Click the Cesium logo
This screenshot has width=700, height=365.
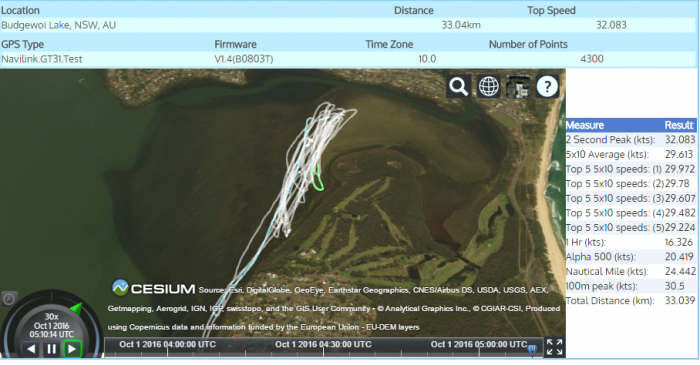click(x=154, y=289)
